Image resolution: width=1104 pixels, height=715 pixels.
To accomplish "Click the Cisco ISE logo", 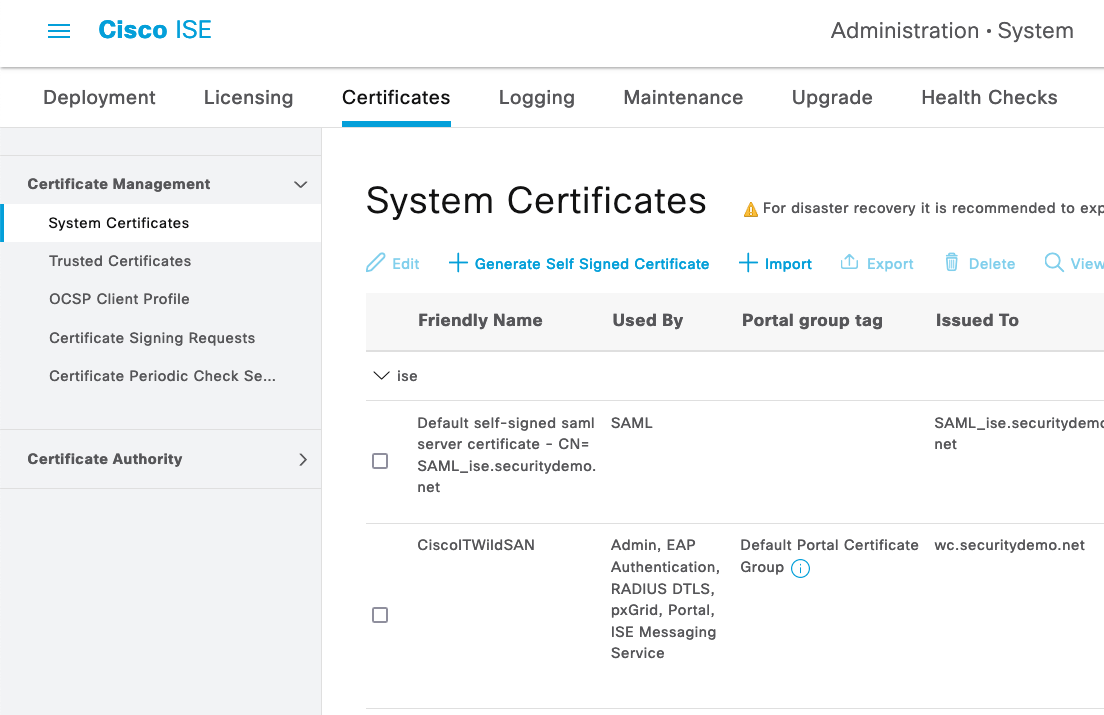I will tap(154, 30).
